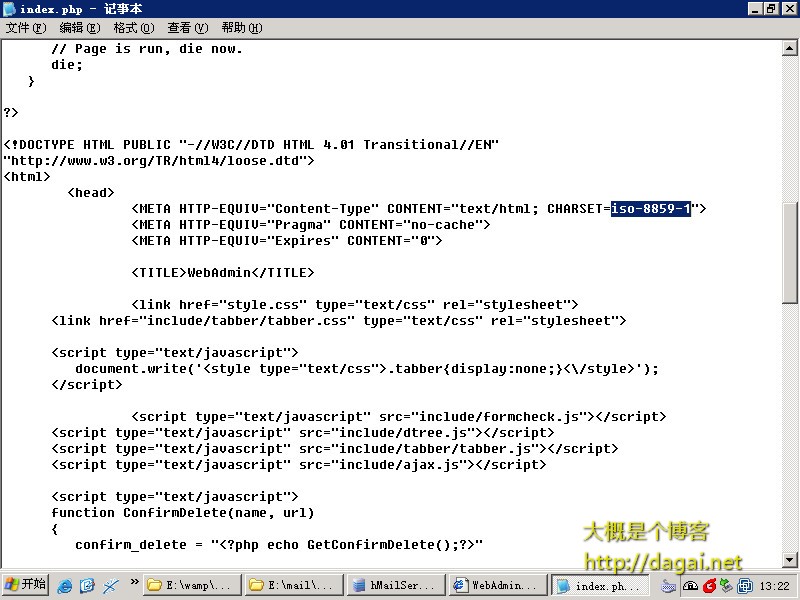The image size is (800, 600).
Task: Click 'include/ajax.js' in script tag
Action: (398, 464)
